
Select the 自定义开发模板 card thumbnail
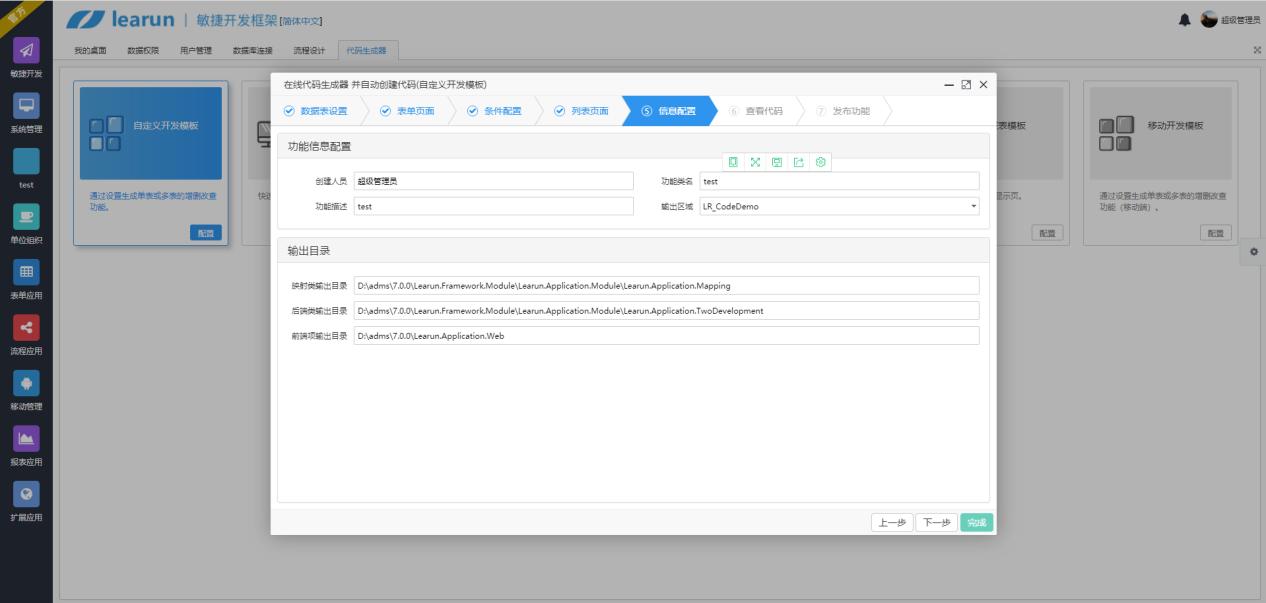[x=151, y=133]
